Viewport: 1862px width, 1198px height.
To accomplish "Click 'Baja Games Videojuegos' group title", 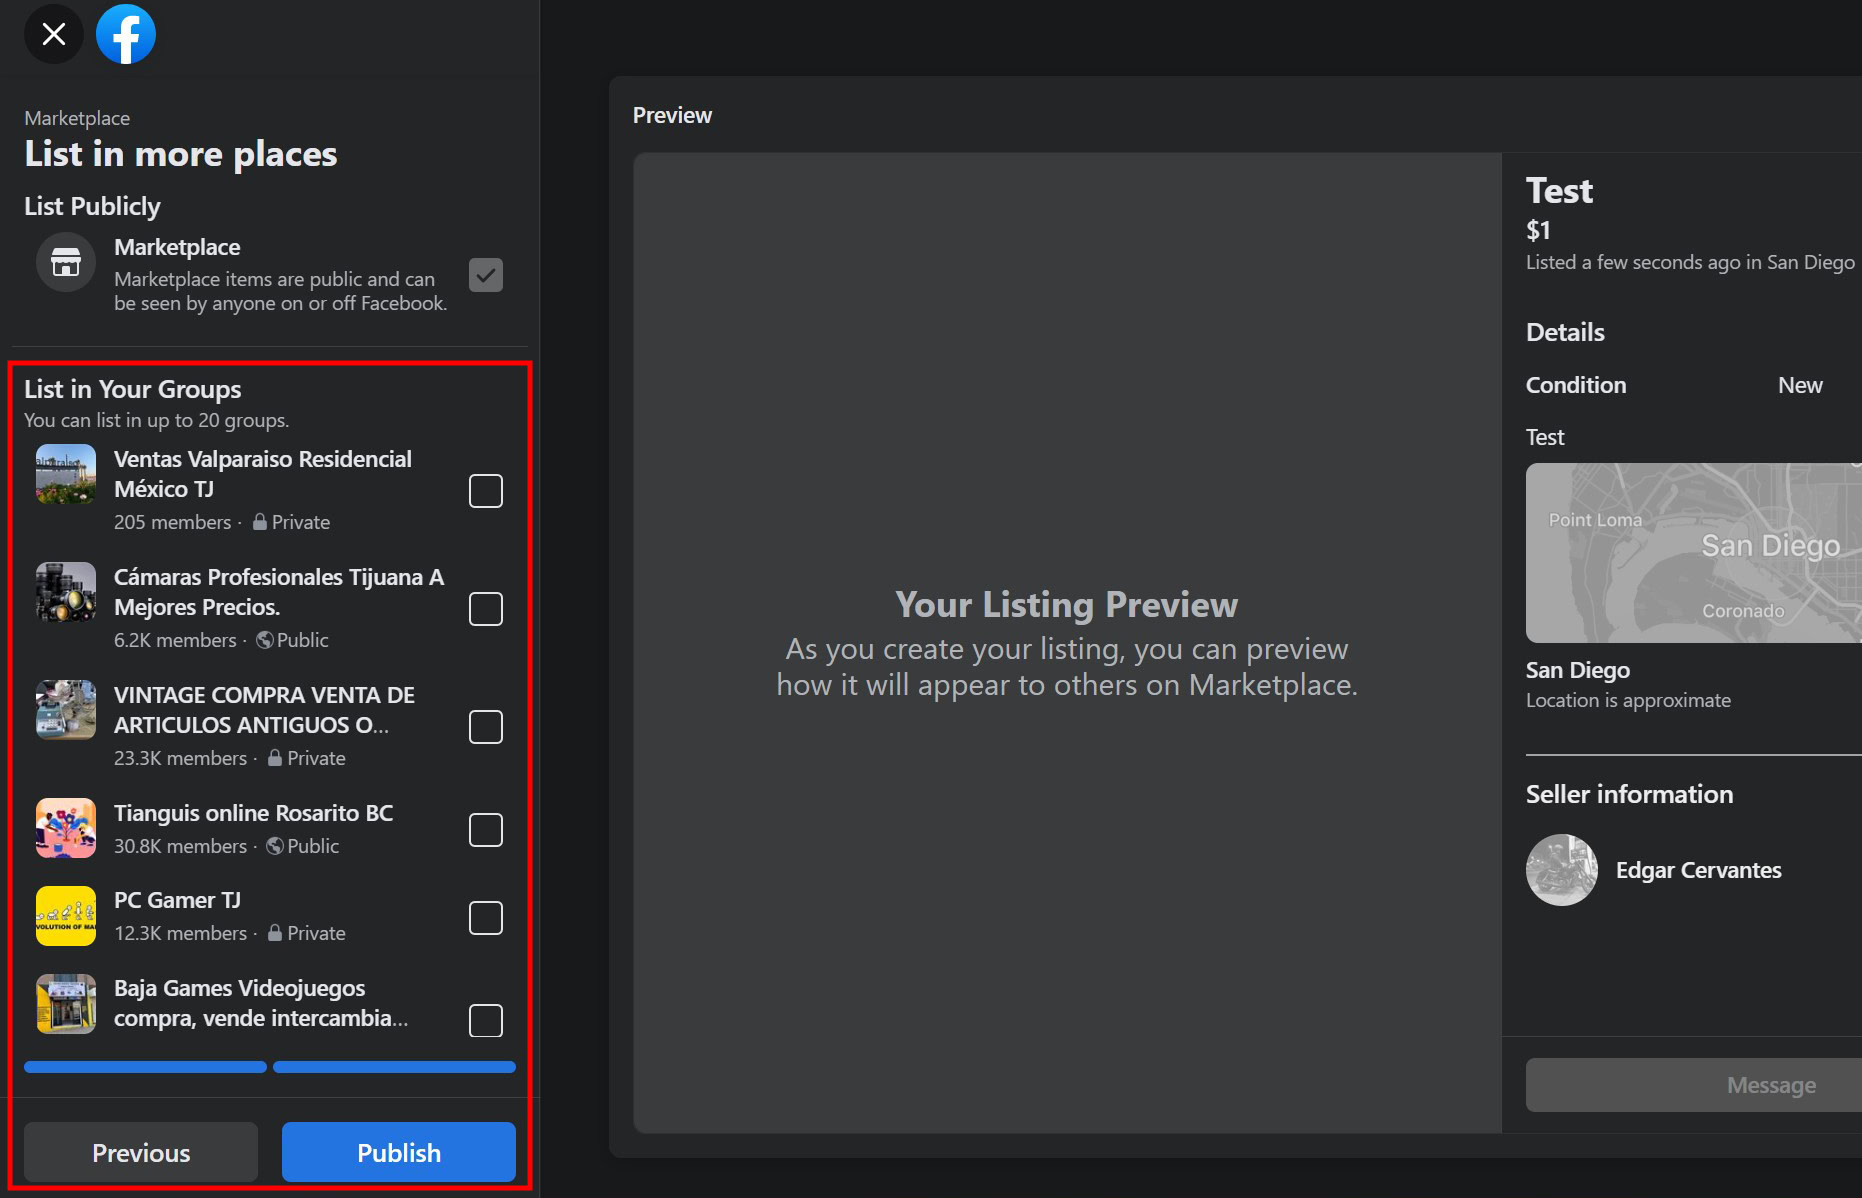I will click(x=261, y=1003).
